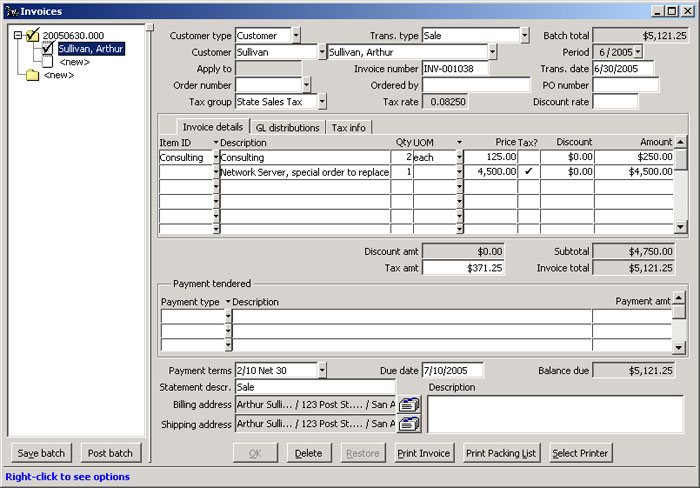The height and width of the screenshot is (488, 700).
Task: Click invoice details scrollbar down arrow
Action: tap(680, 227)
